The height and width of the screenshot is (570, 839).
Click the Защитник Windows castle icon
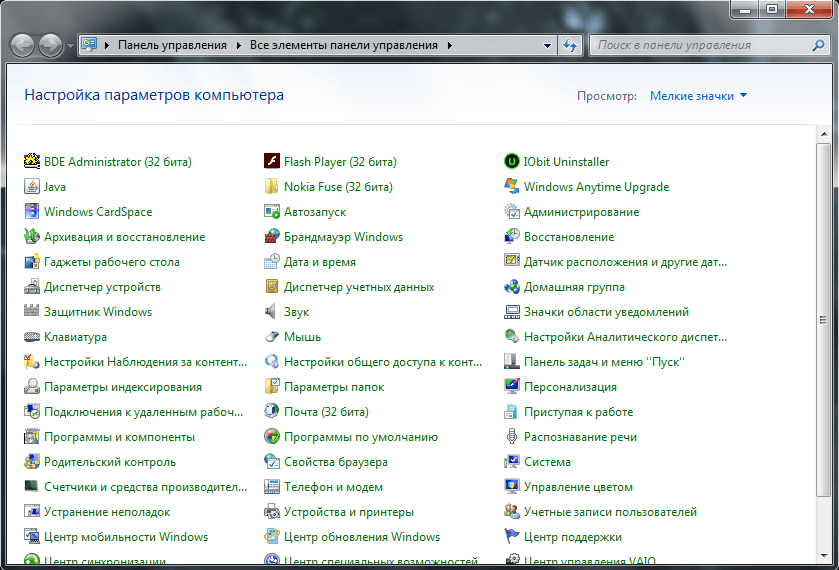[x=32, y=311]
